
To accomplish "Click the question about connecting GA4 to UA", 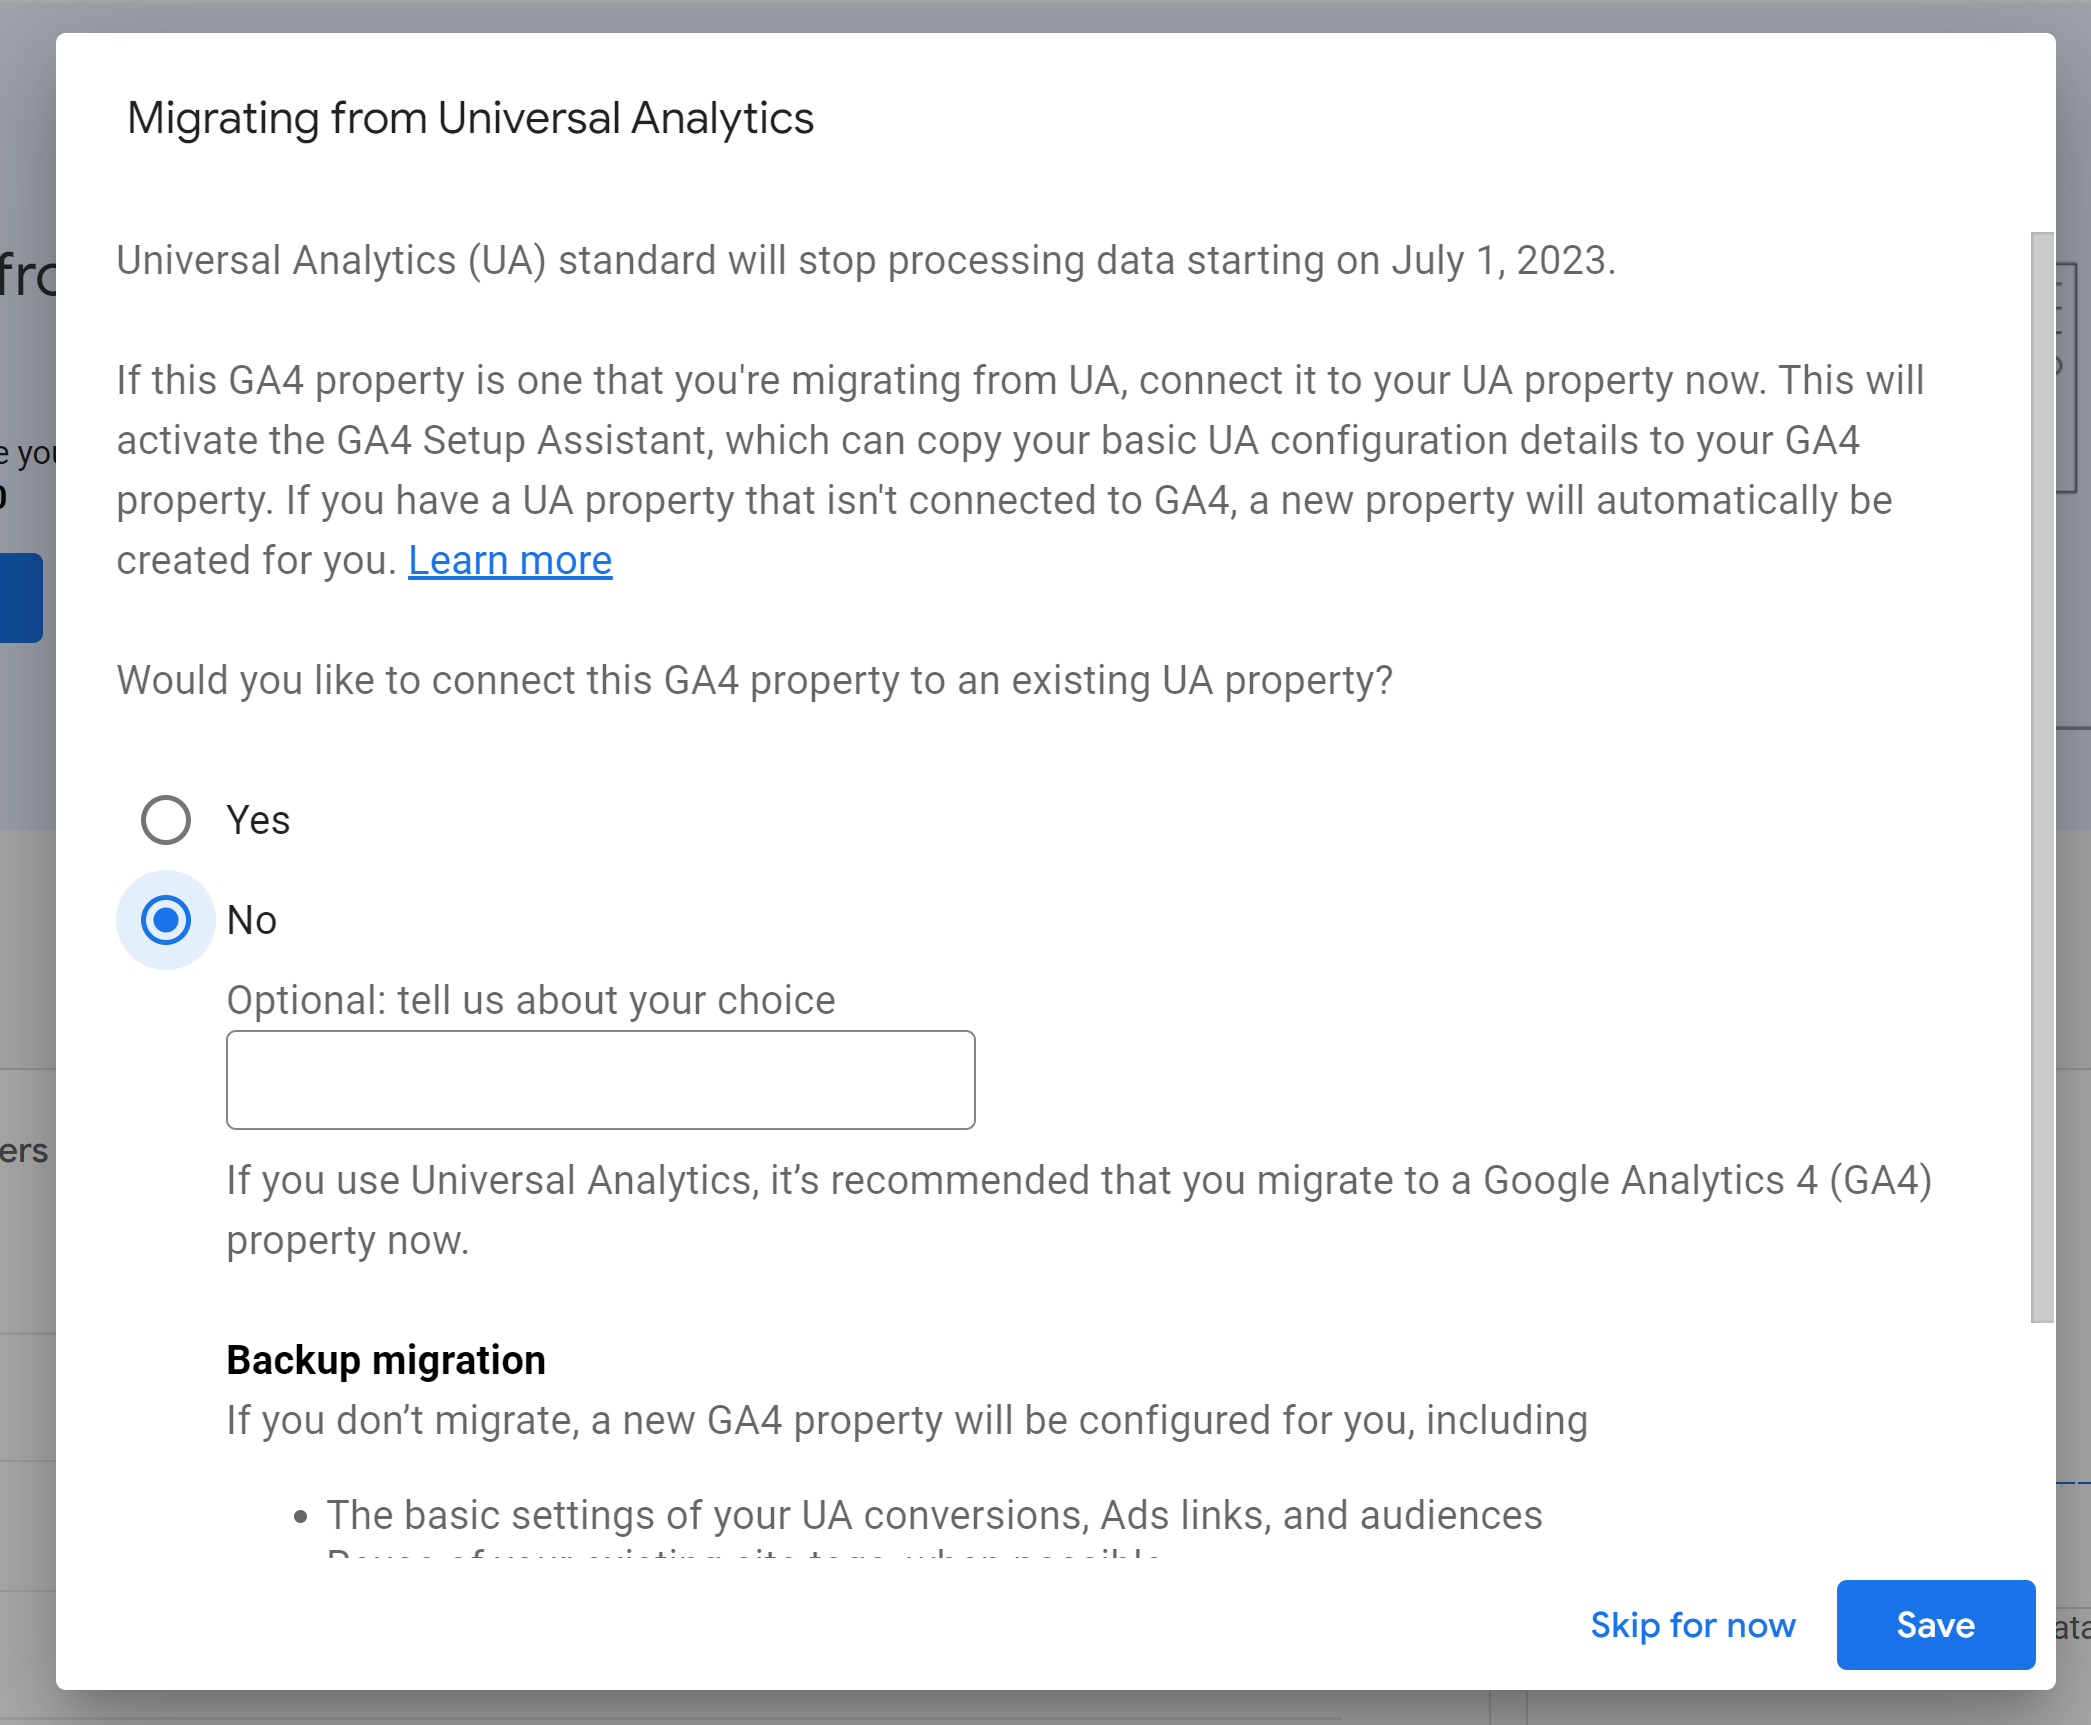I will [755, 680].
